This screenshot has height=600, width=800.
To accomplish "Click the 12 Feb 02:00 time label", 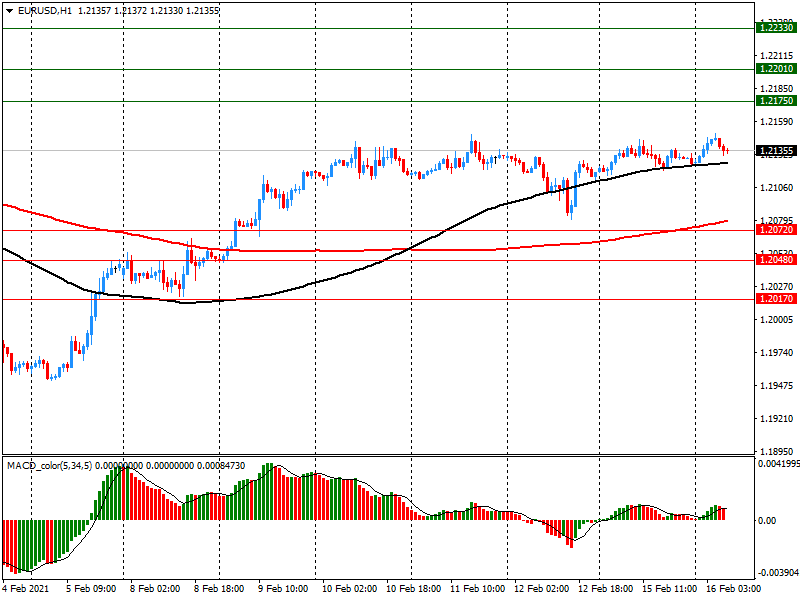I will click(540, 590).
